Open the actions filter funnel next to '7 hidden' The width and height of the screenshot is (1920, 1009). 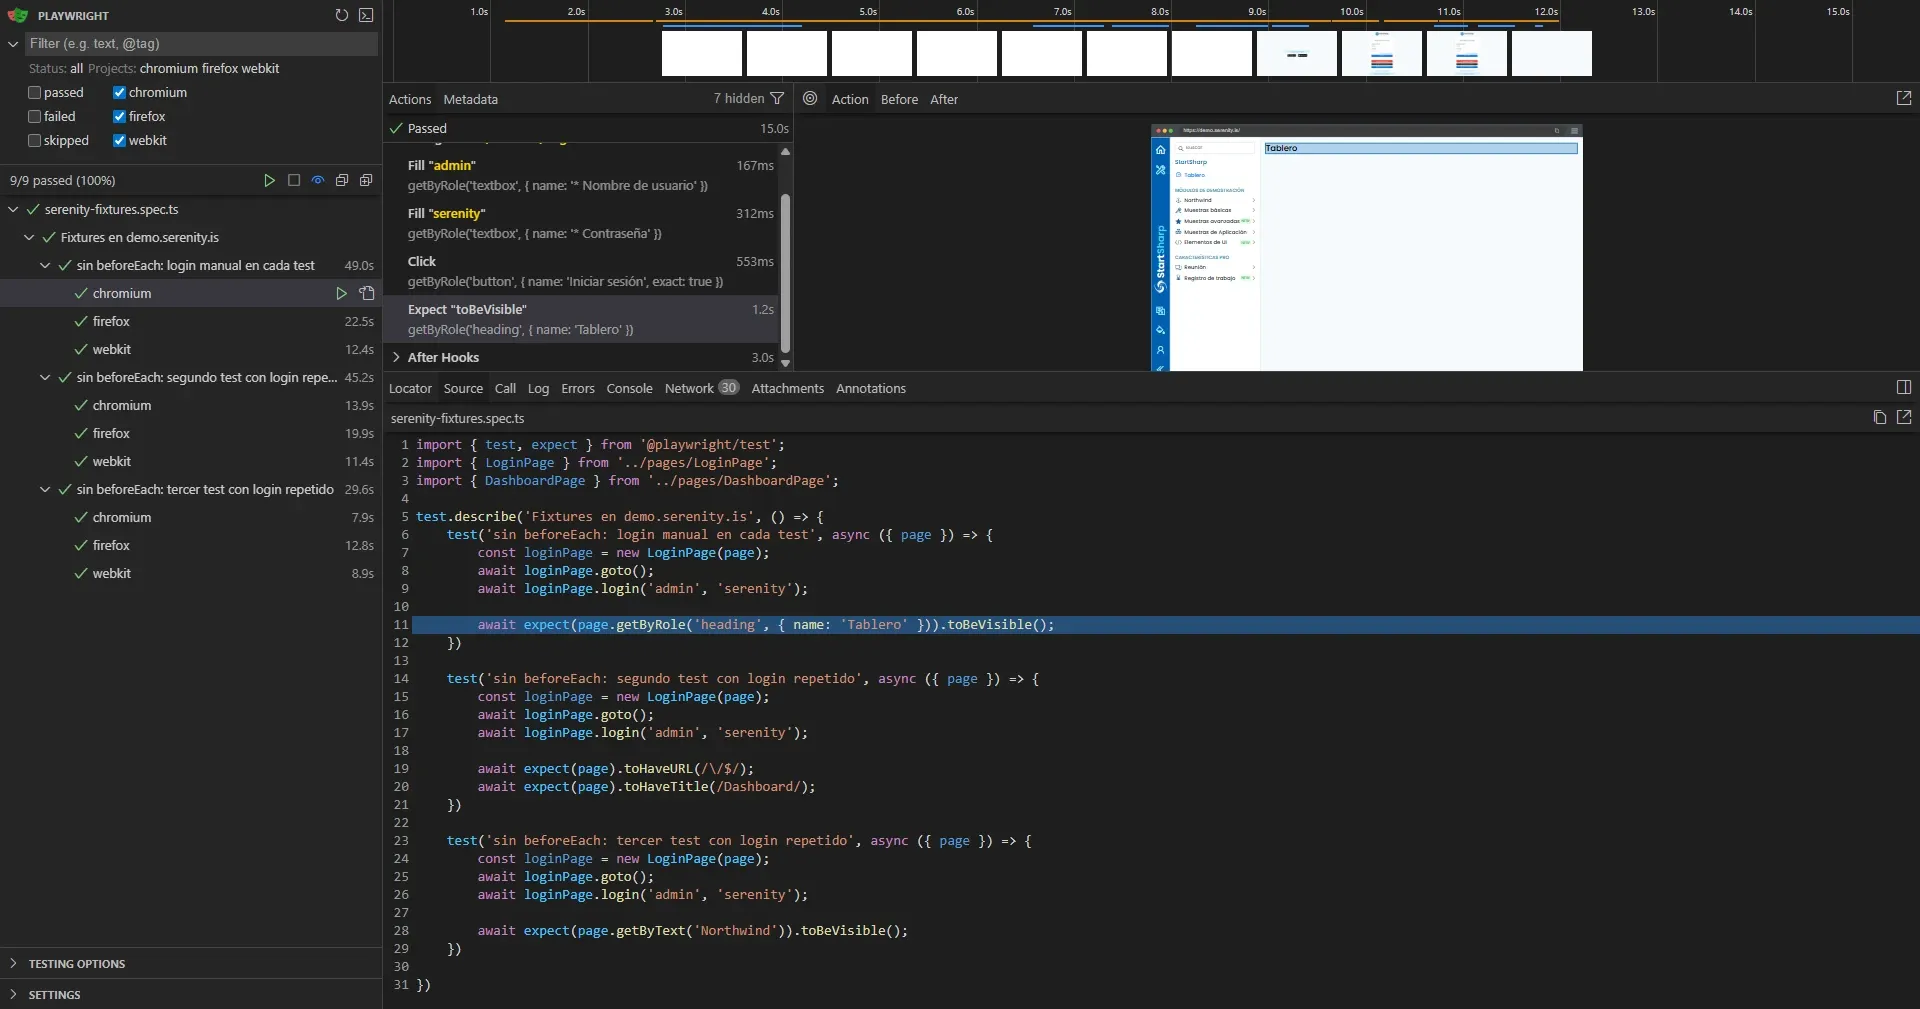(x=779, y=99)
